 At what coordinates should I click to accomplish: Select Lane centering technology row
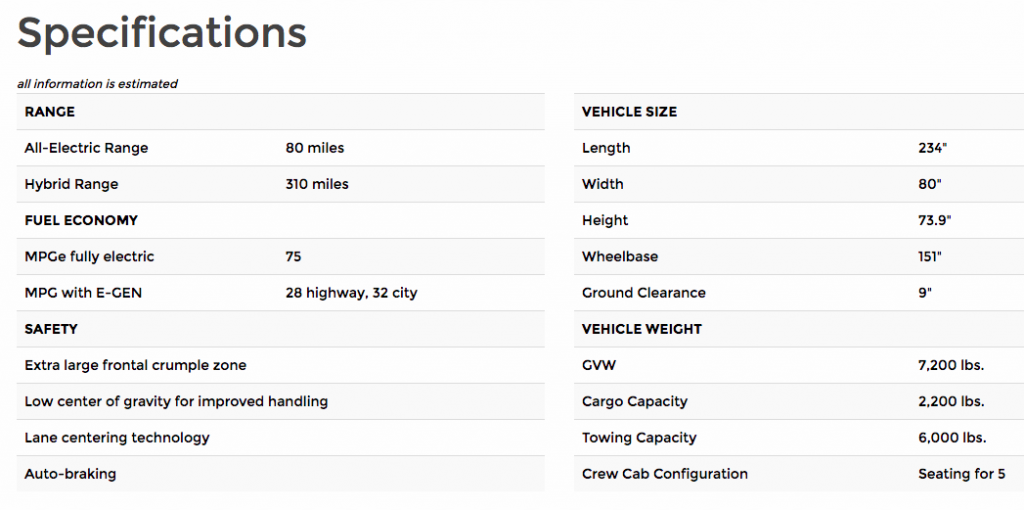click(281, 438)
